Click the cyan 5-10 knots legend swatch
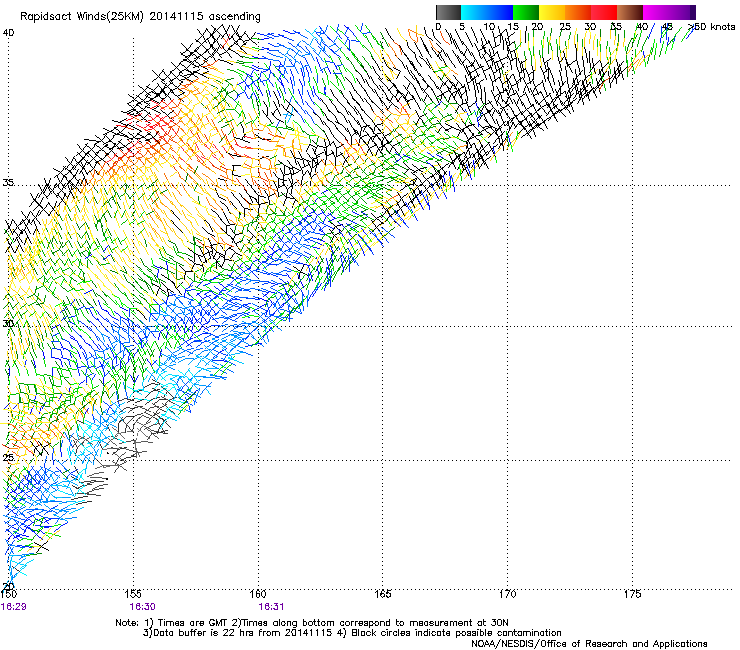The height and width of the screenshot is (650, 740). [x=474, y=12]
